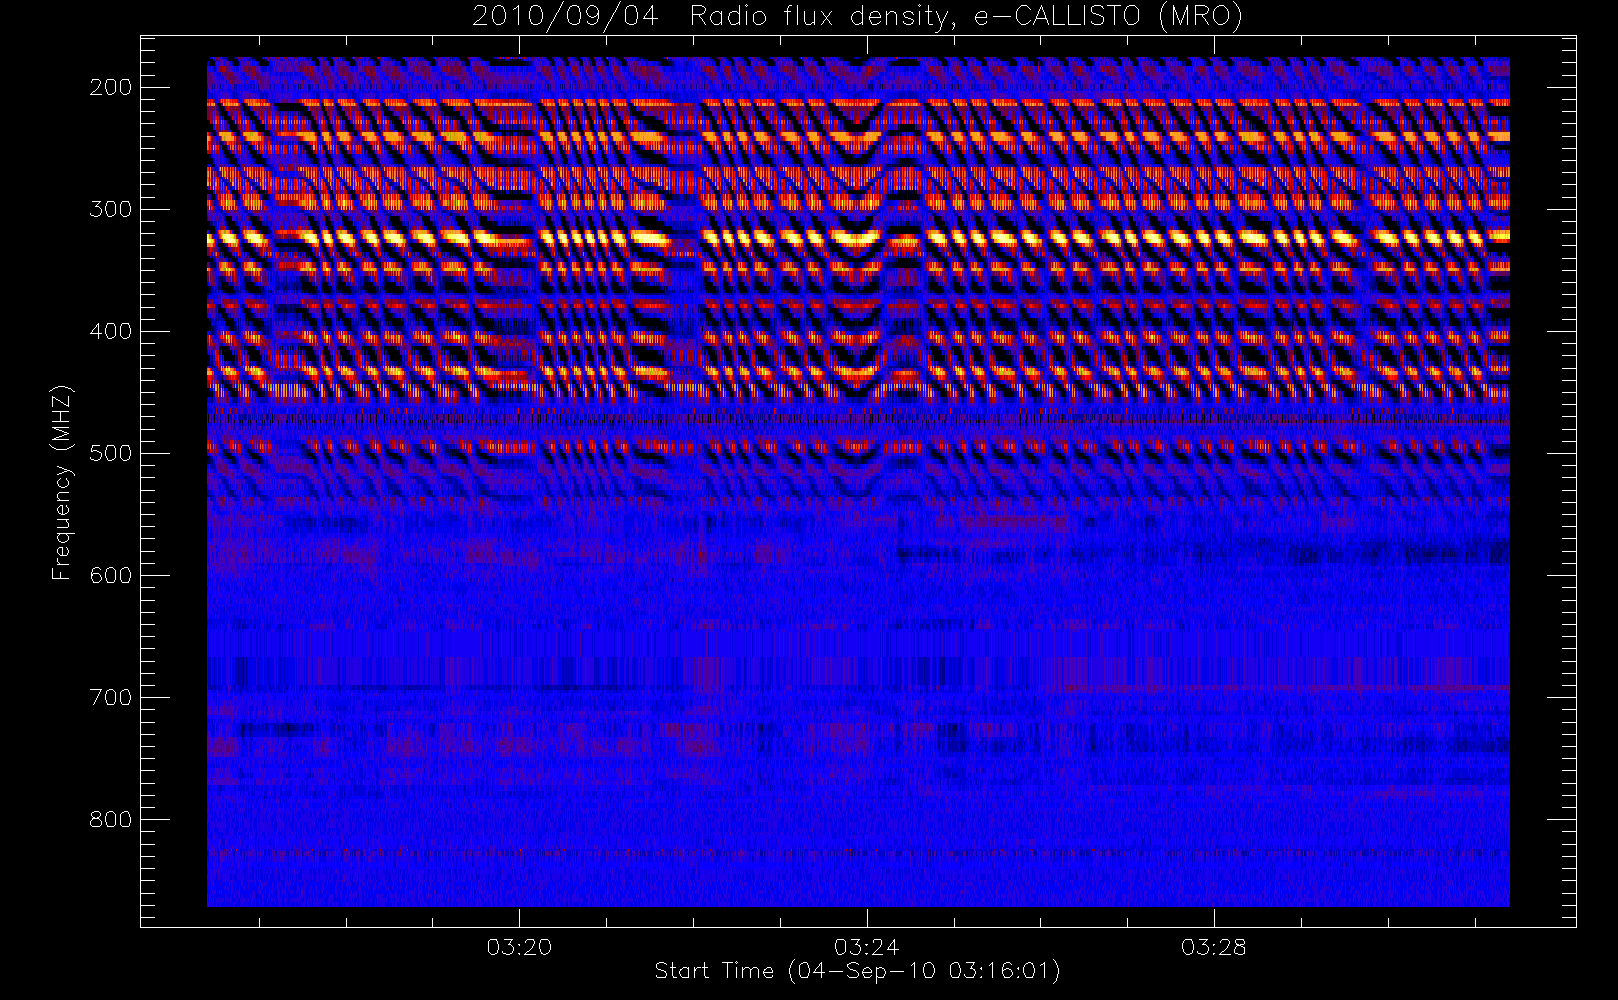The image size is (1618, 1000).
Task: Click the 03:24 time tick label
Action: pyautogui.click(x=866, y=947)
